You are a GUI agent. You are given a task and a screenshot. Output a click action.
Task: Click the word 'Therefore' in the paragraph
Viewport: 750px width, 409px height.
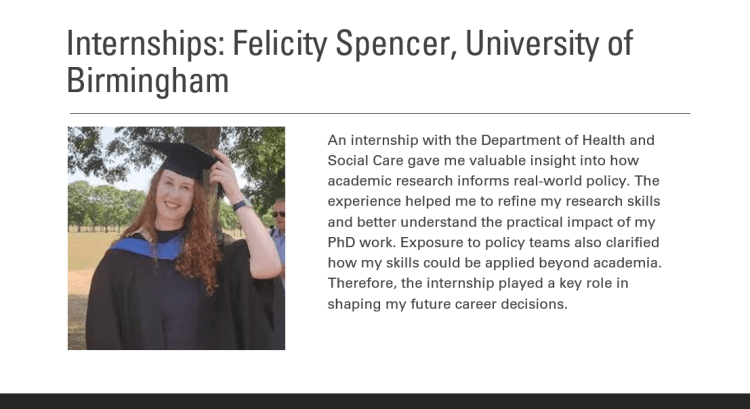(x=361, y=283)
